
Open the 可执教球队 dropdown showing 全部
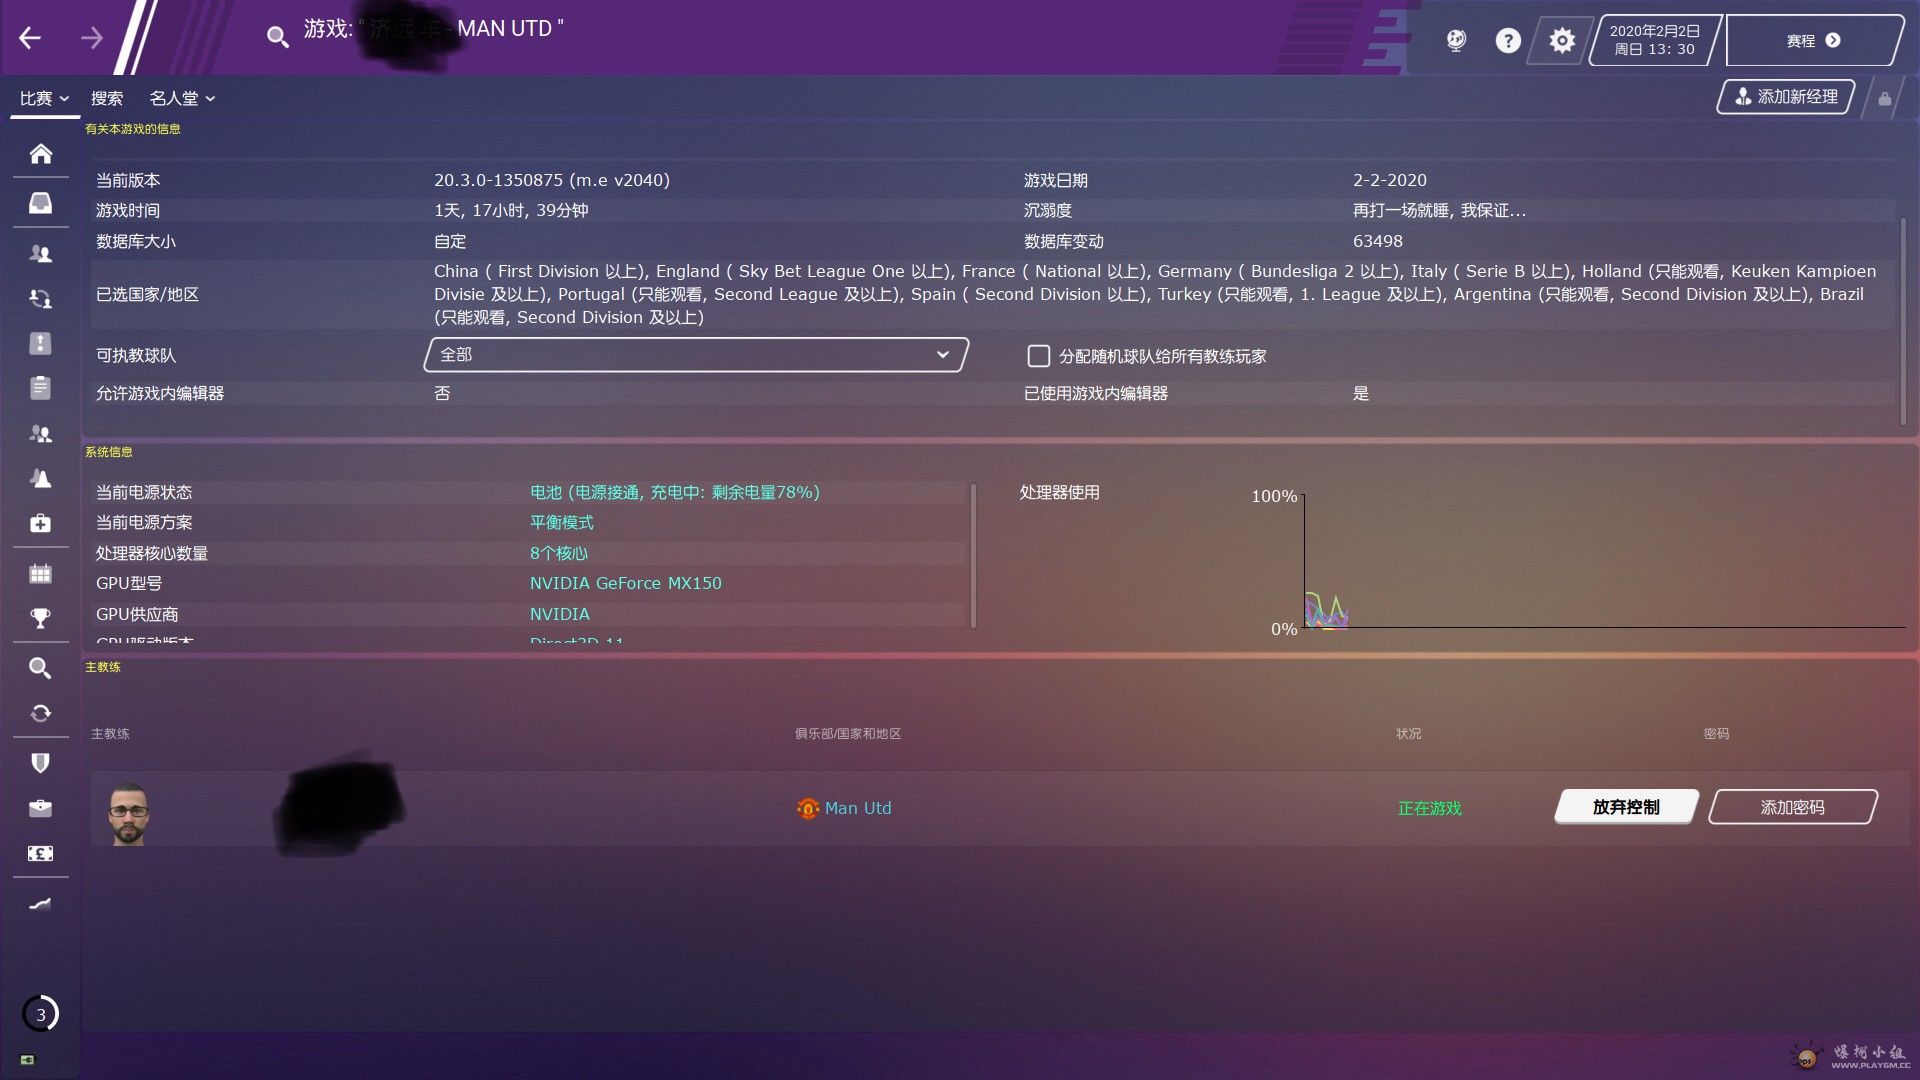pyautogui.click(x=696, y=355)
